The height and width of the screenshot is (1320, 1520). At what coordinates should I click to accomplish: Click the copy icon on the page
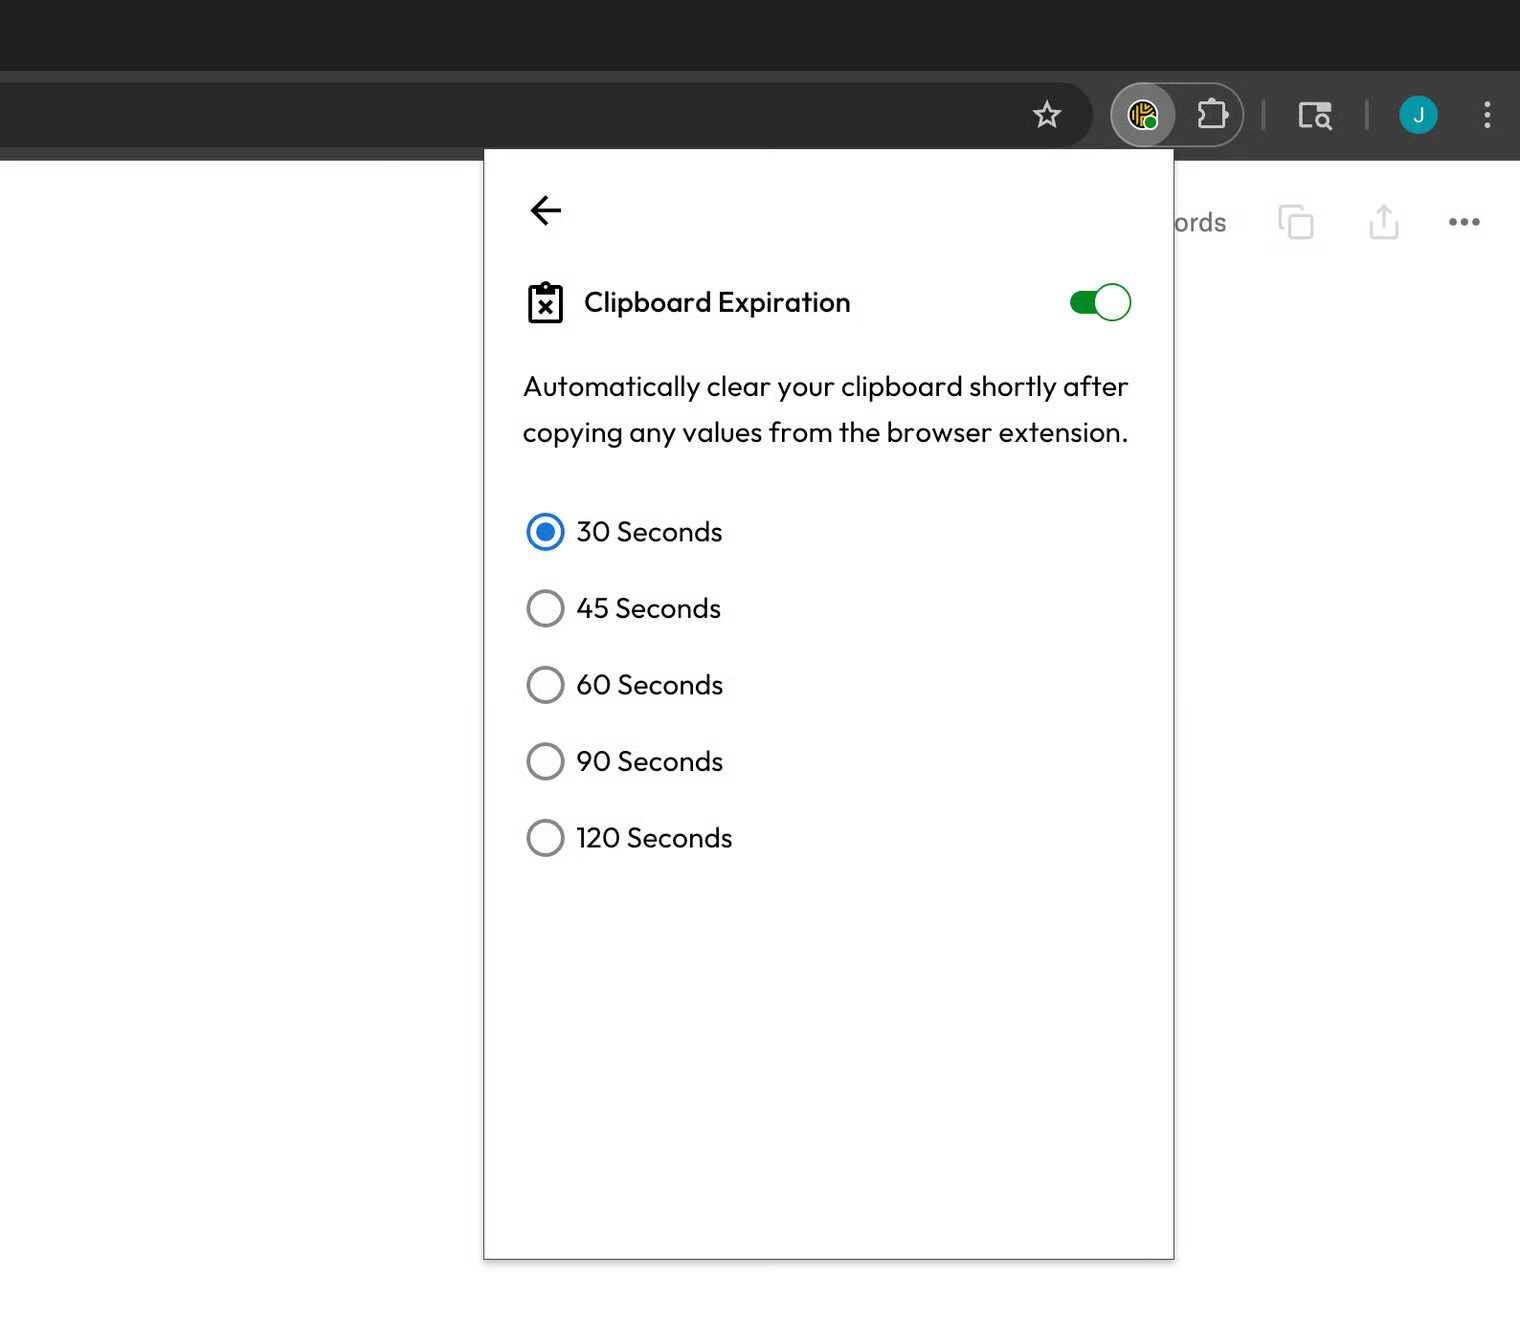(x=1296, y=222)
